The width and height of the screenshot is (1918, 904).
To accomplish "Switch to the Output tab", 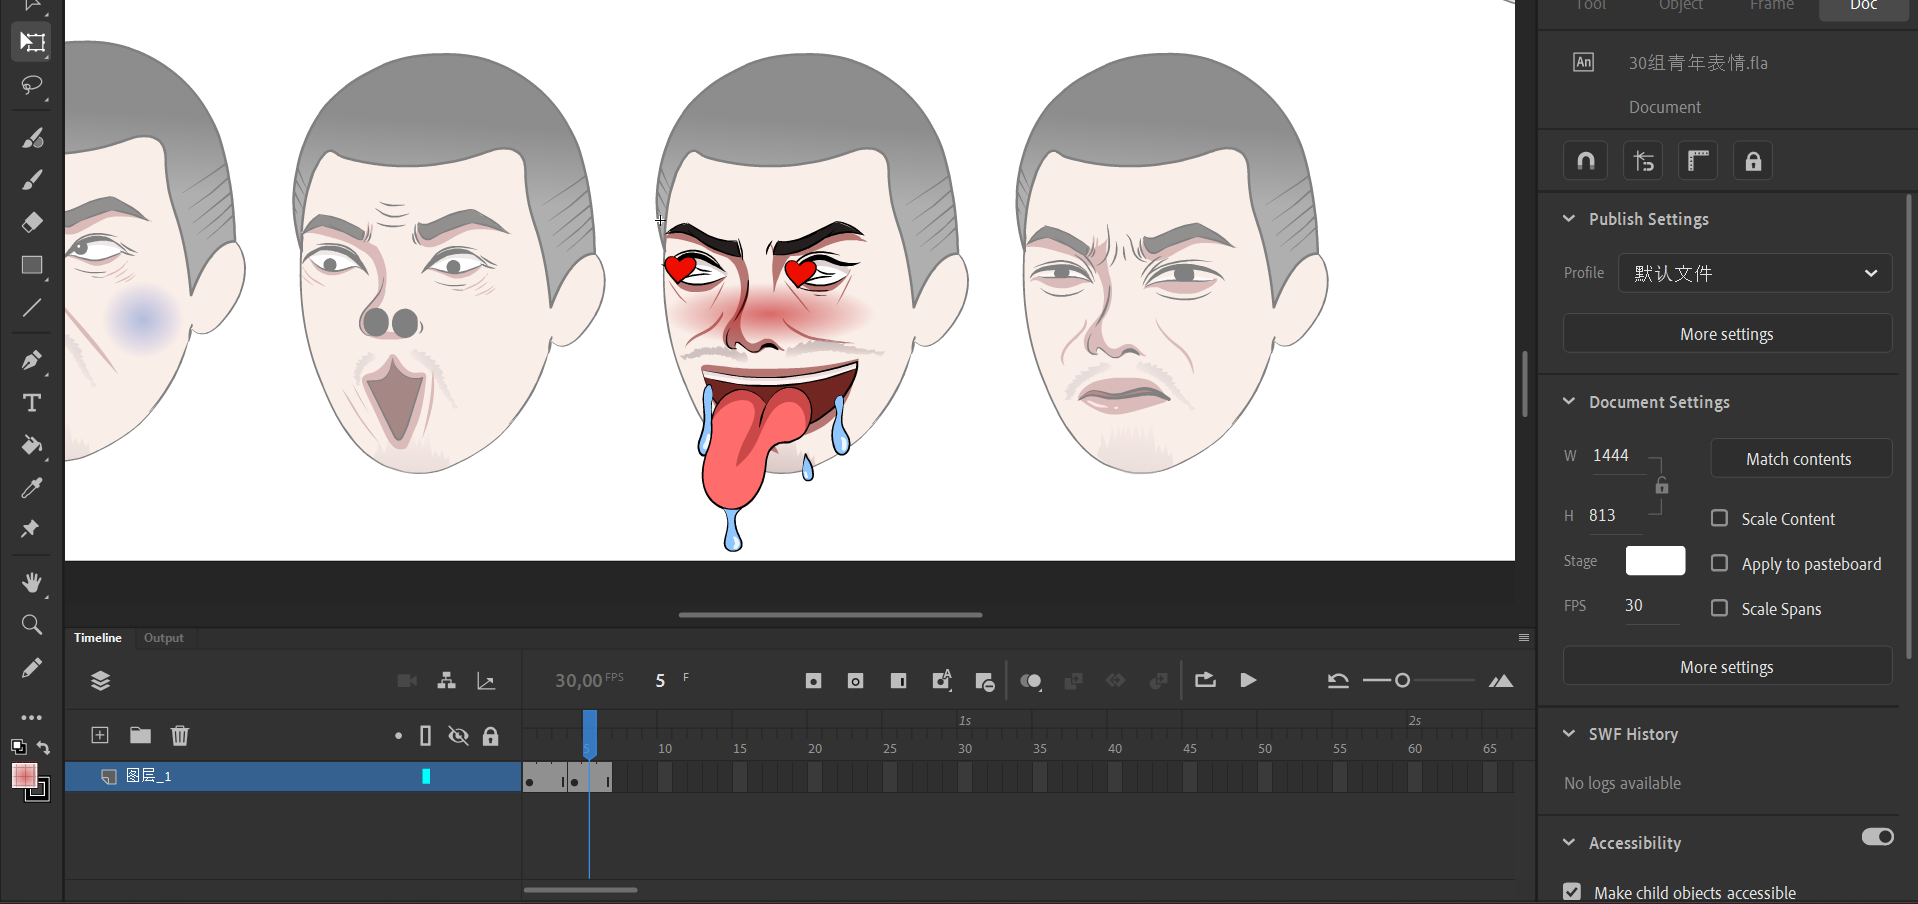I will (163, 638).
